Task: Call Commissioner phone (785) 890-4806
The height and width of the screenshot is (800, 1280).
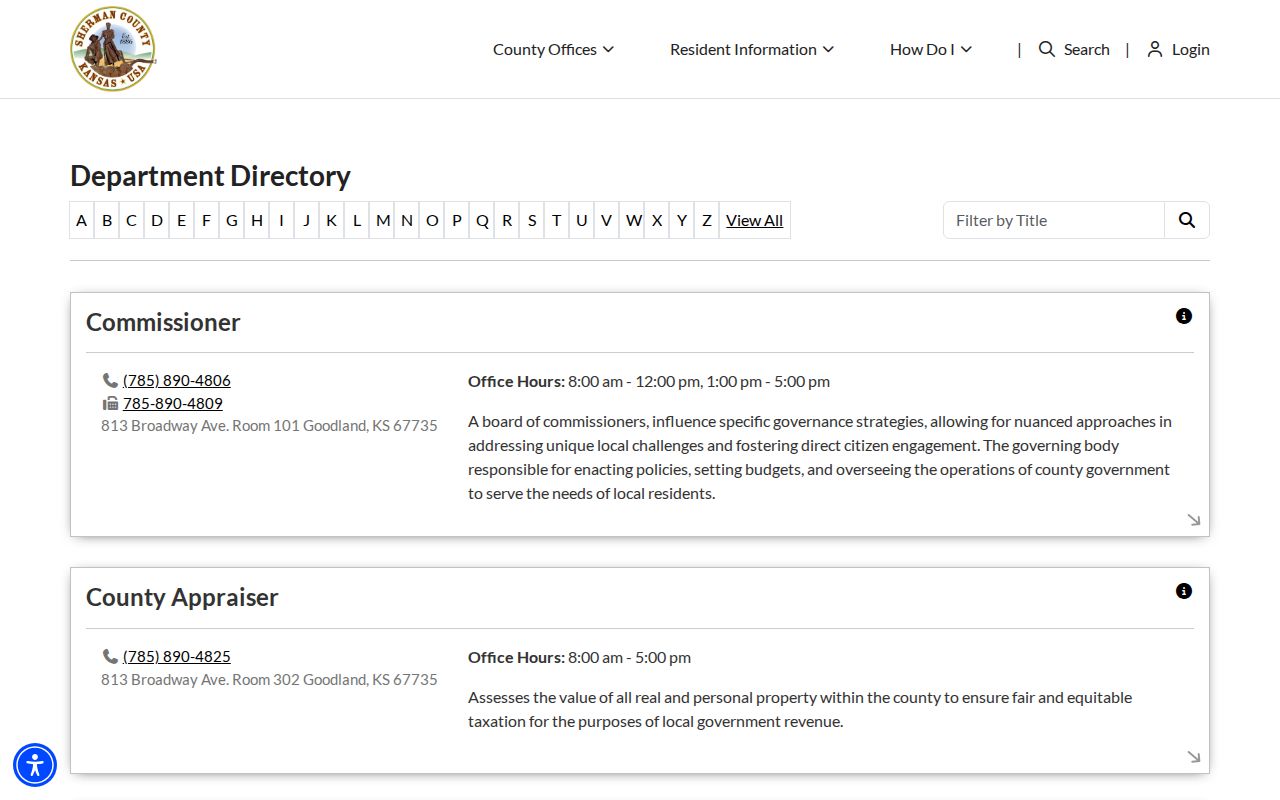Action: (x=177, y=380)
